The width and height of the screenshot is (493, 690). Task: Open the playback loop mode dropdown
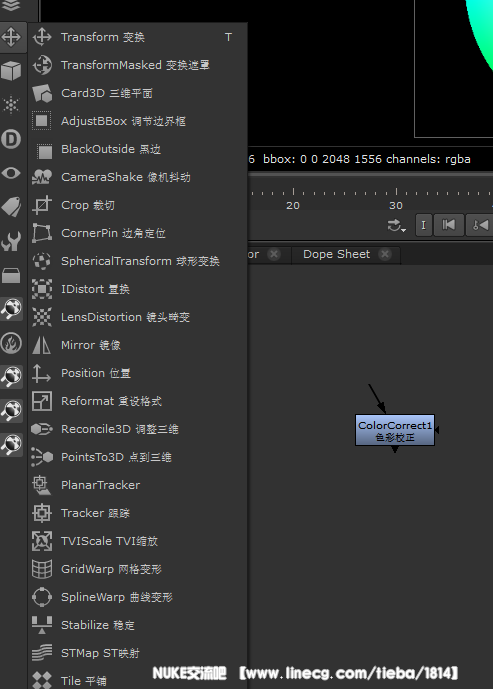click(x=397, y=226)
